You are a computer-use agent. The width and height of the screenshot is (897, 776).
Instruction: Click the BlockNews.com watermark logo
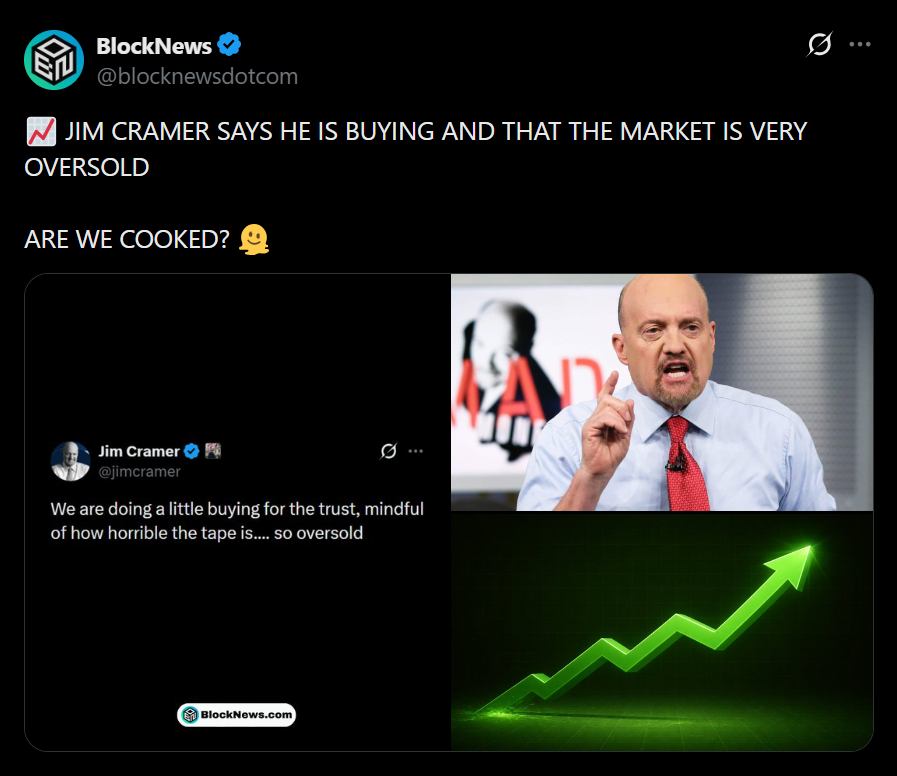[x=237, y=714]
